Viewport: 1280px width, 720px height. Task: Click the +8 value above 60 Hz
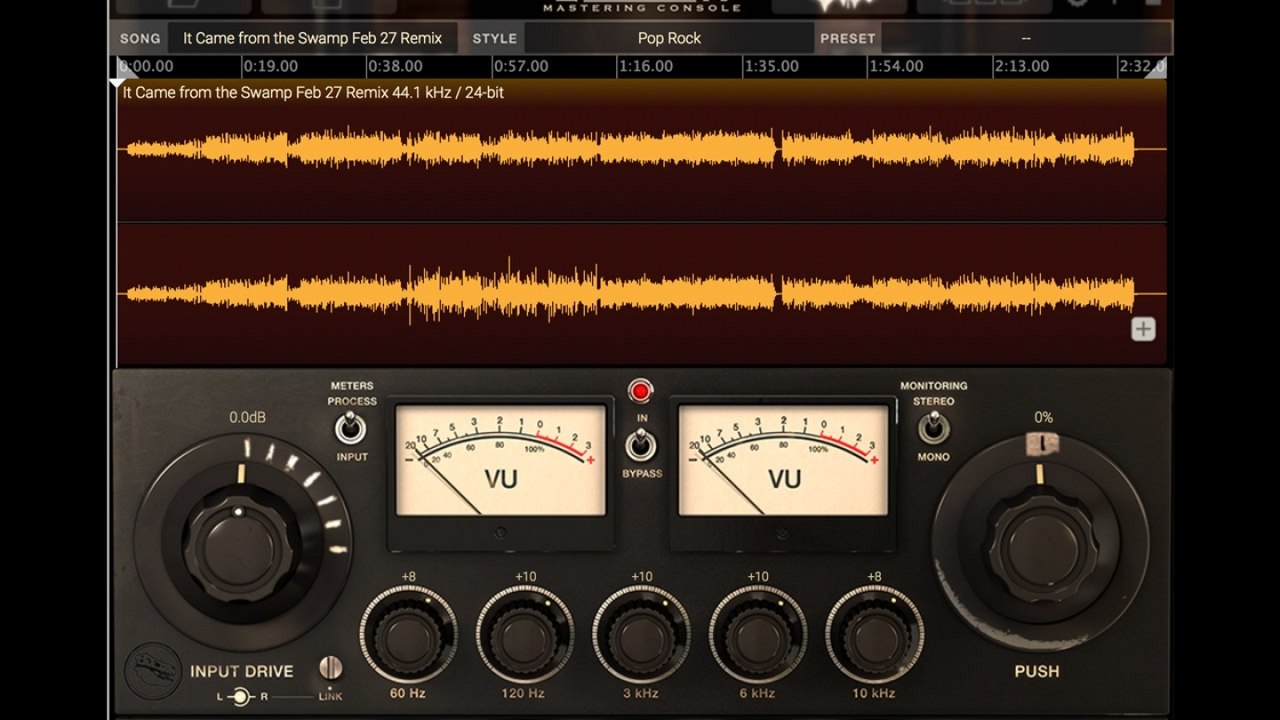click(408, 576)
